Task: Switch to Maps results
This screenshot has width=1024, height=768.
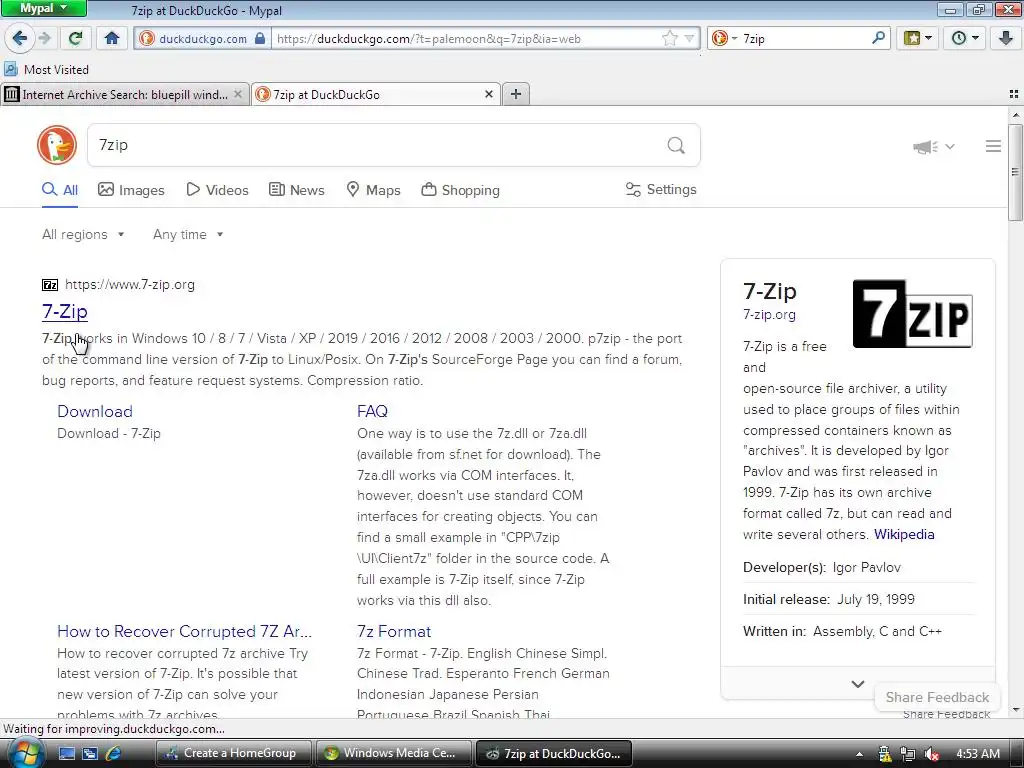Action: pyautogui.click(x=373, y=190)
